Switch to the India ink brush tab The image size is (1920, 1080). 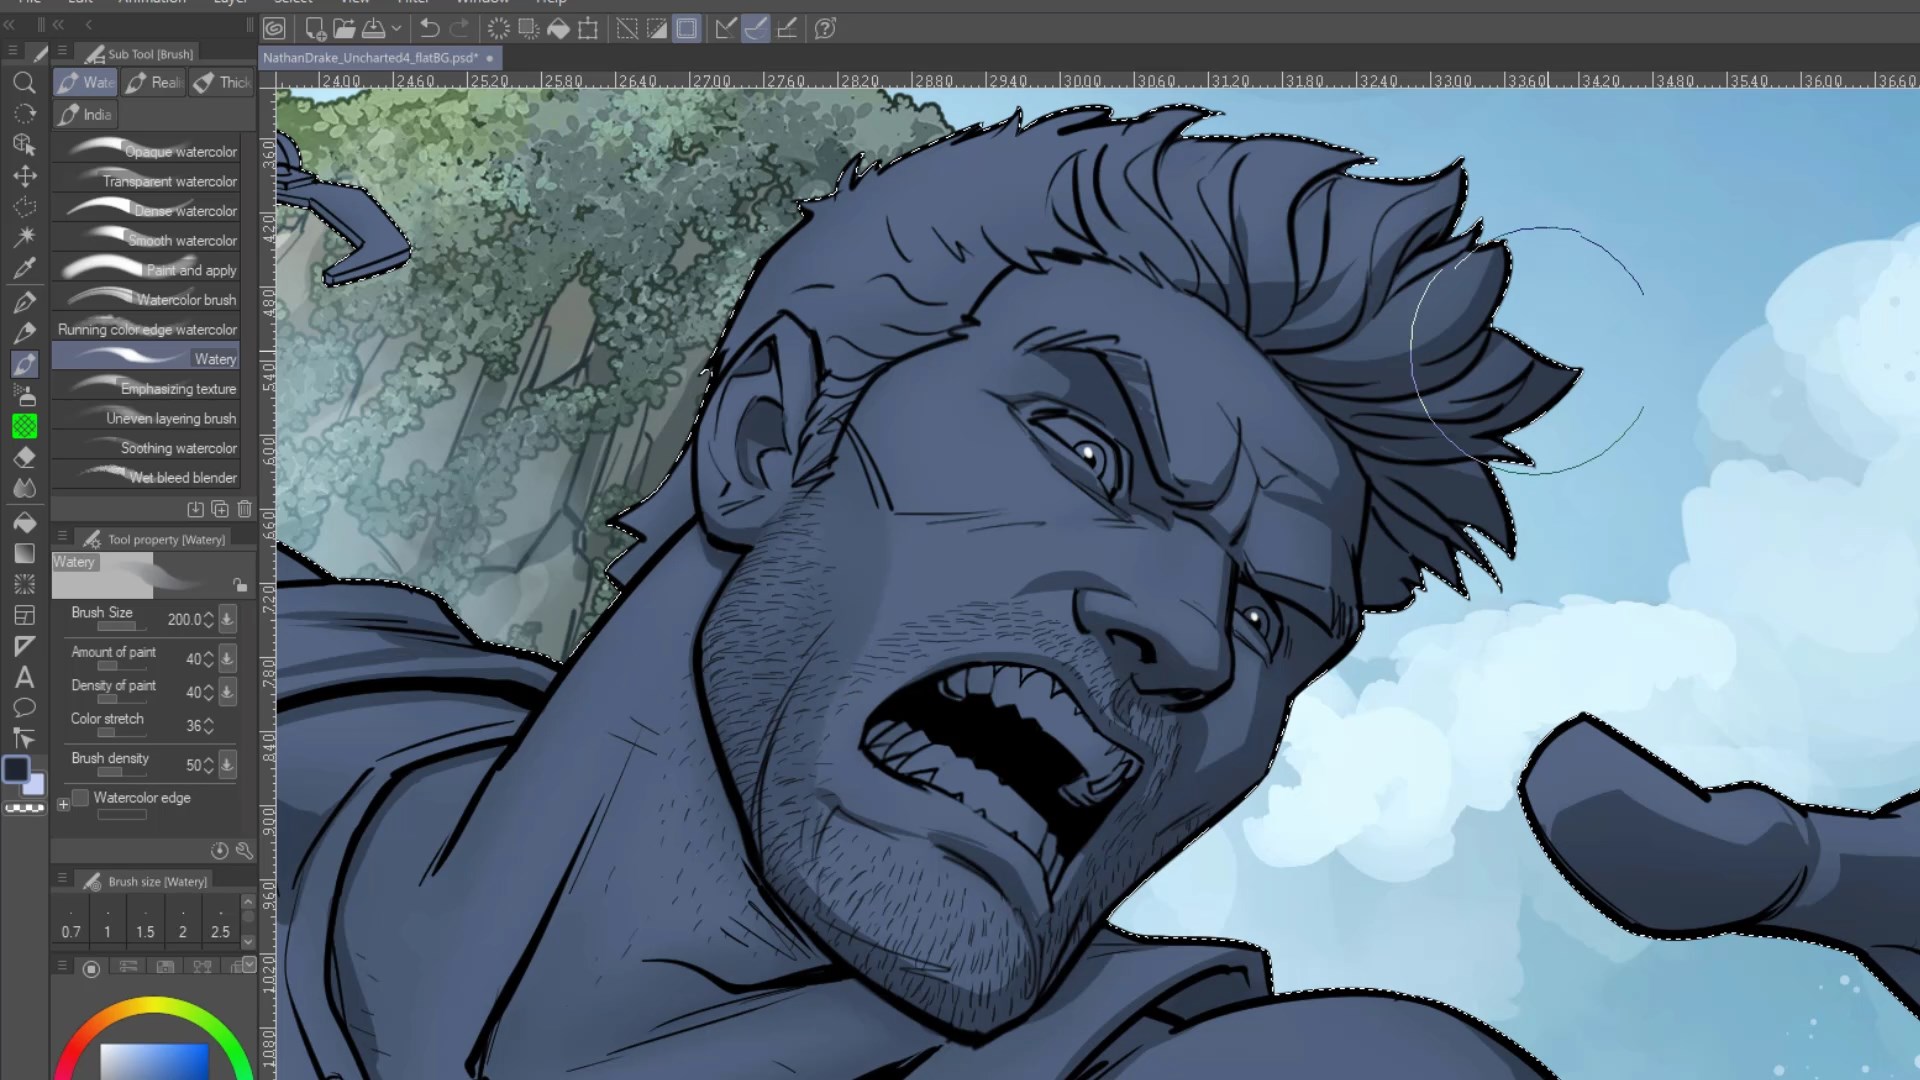[x=86, y=115]
